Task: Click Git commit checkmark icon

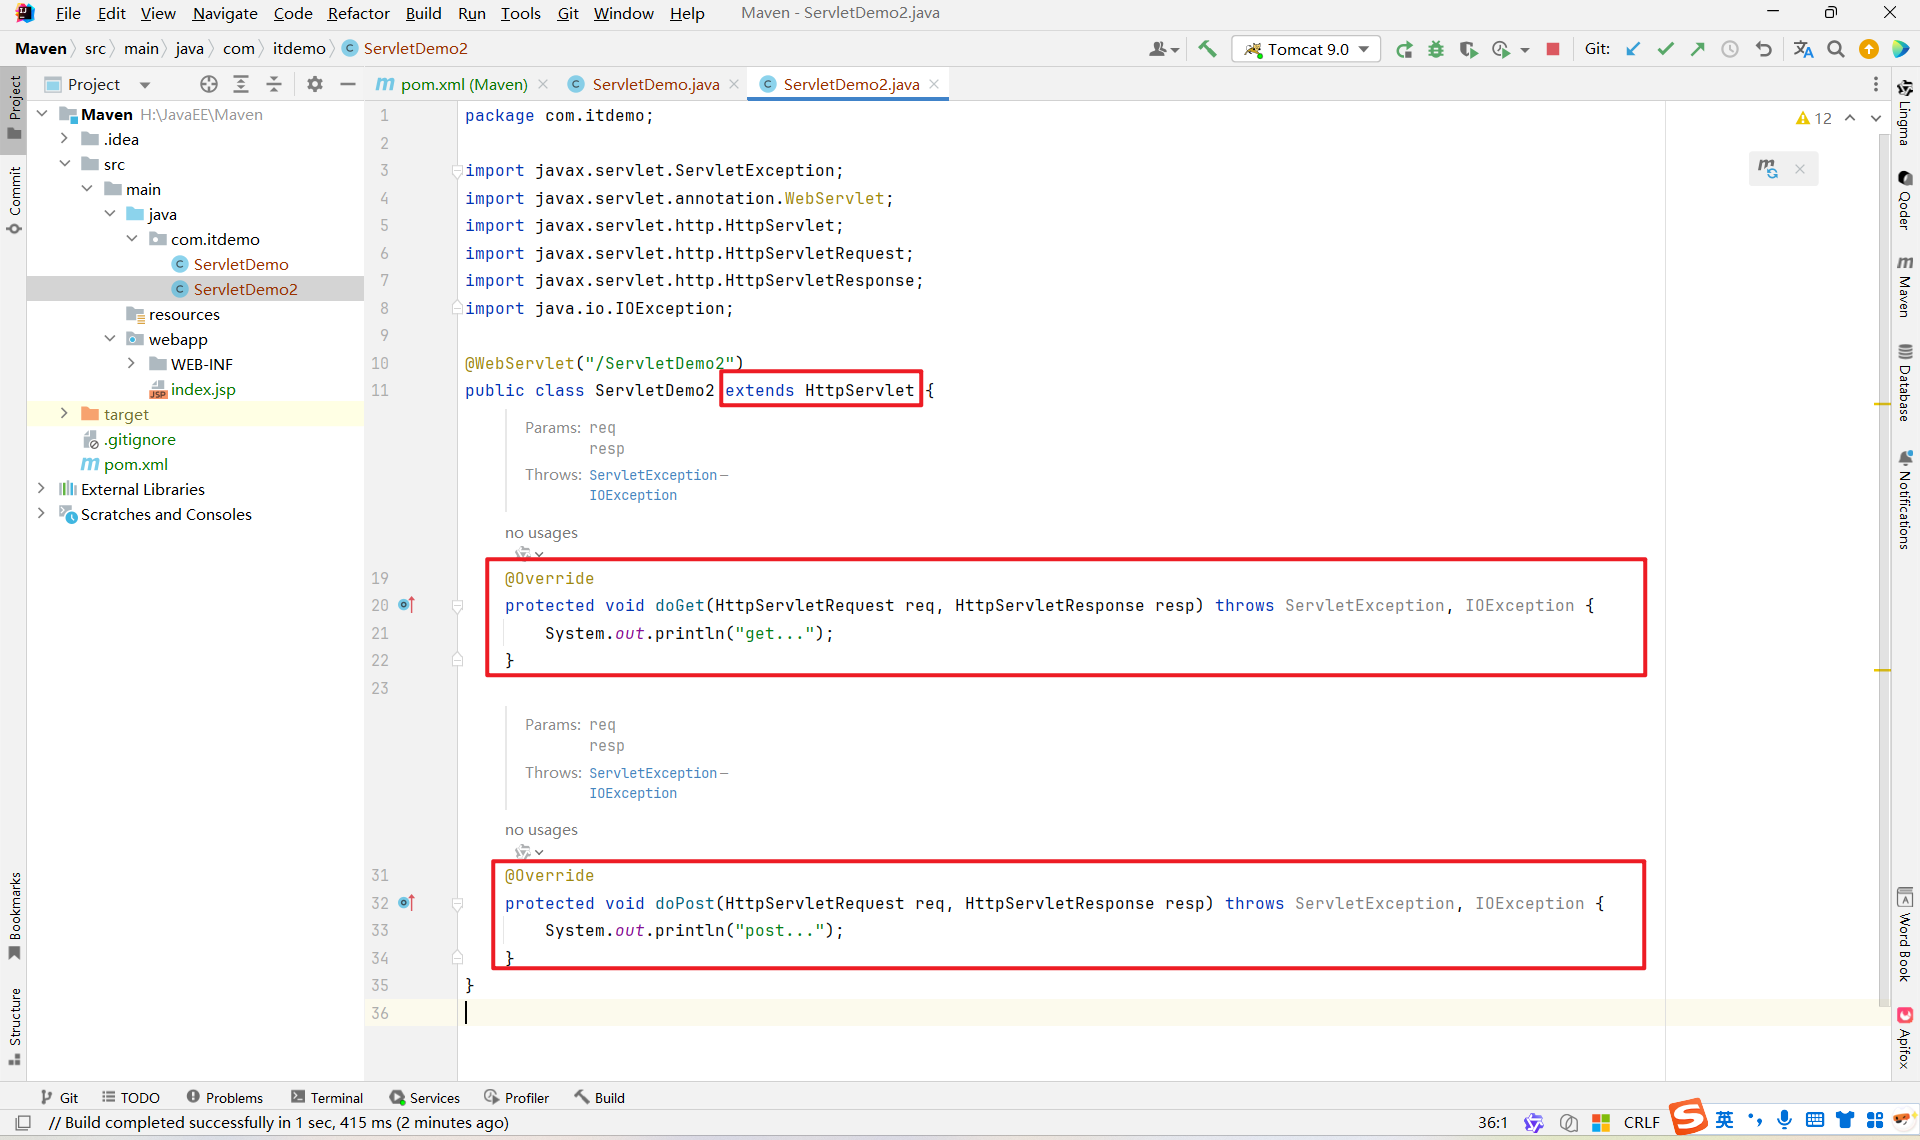Action: pyautogui.click(x=1665, y=49)
